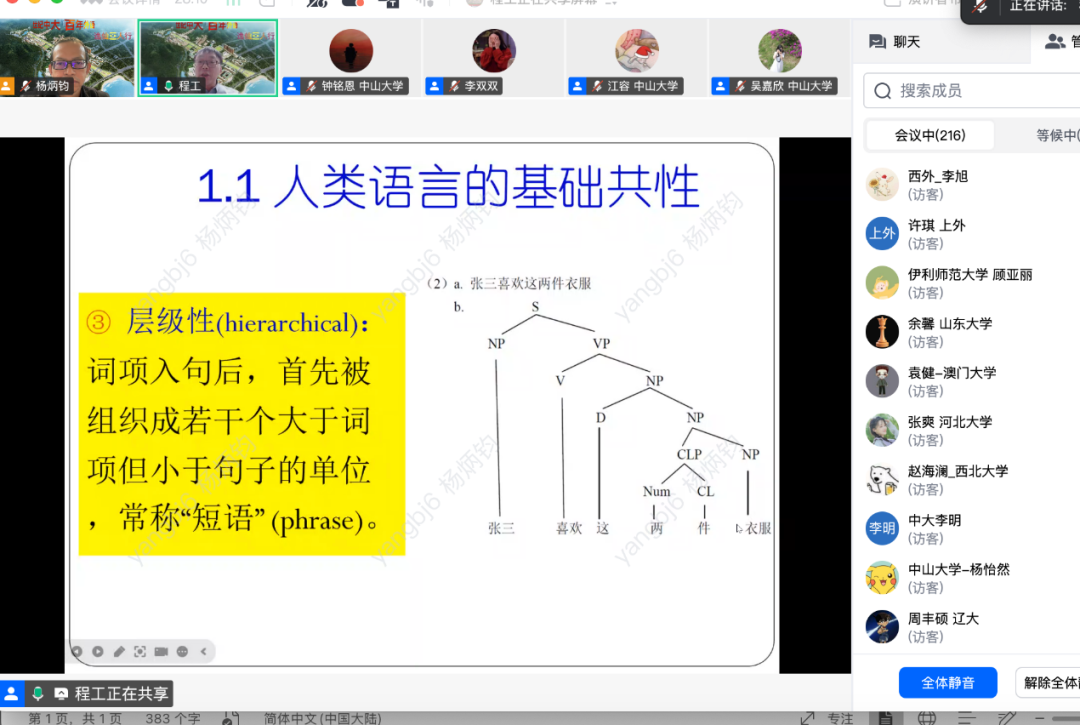Open the more options ellipsis on slide toolbar

tap(182, 652)
